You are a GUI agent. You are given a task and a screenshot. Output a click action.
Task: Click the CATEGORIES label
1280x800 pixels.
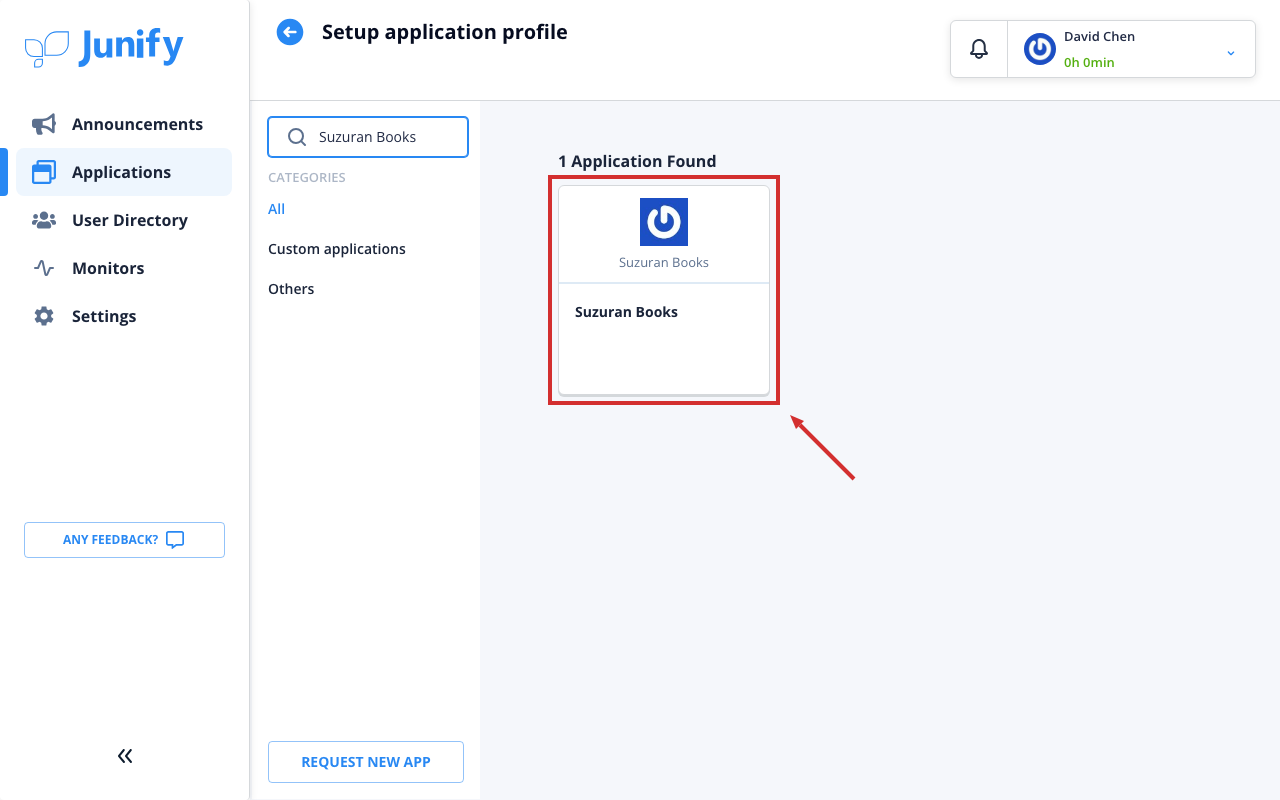307,178
